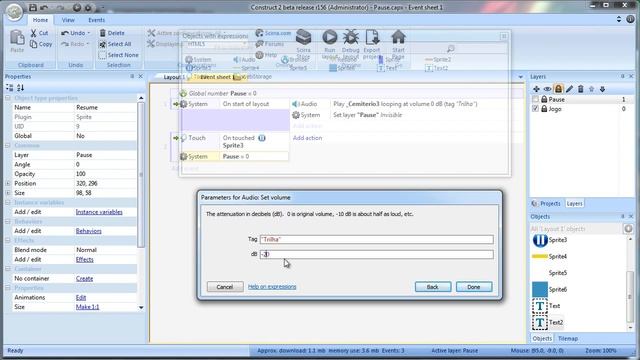This screenshot has width=640, height=360.
Task: Switch to the Events ribbon tab
Action: (96, 20)
